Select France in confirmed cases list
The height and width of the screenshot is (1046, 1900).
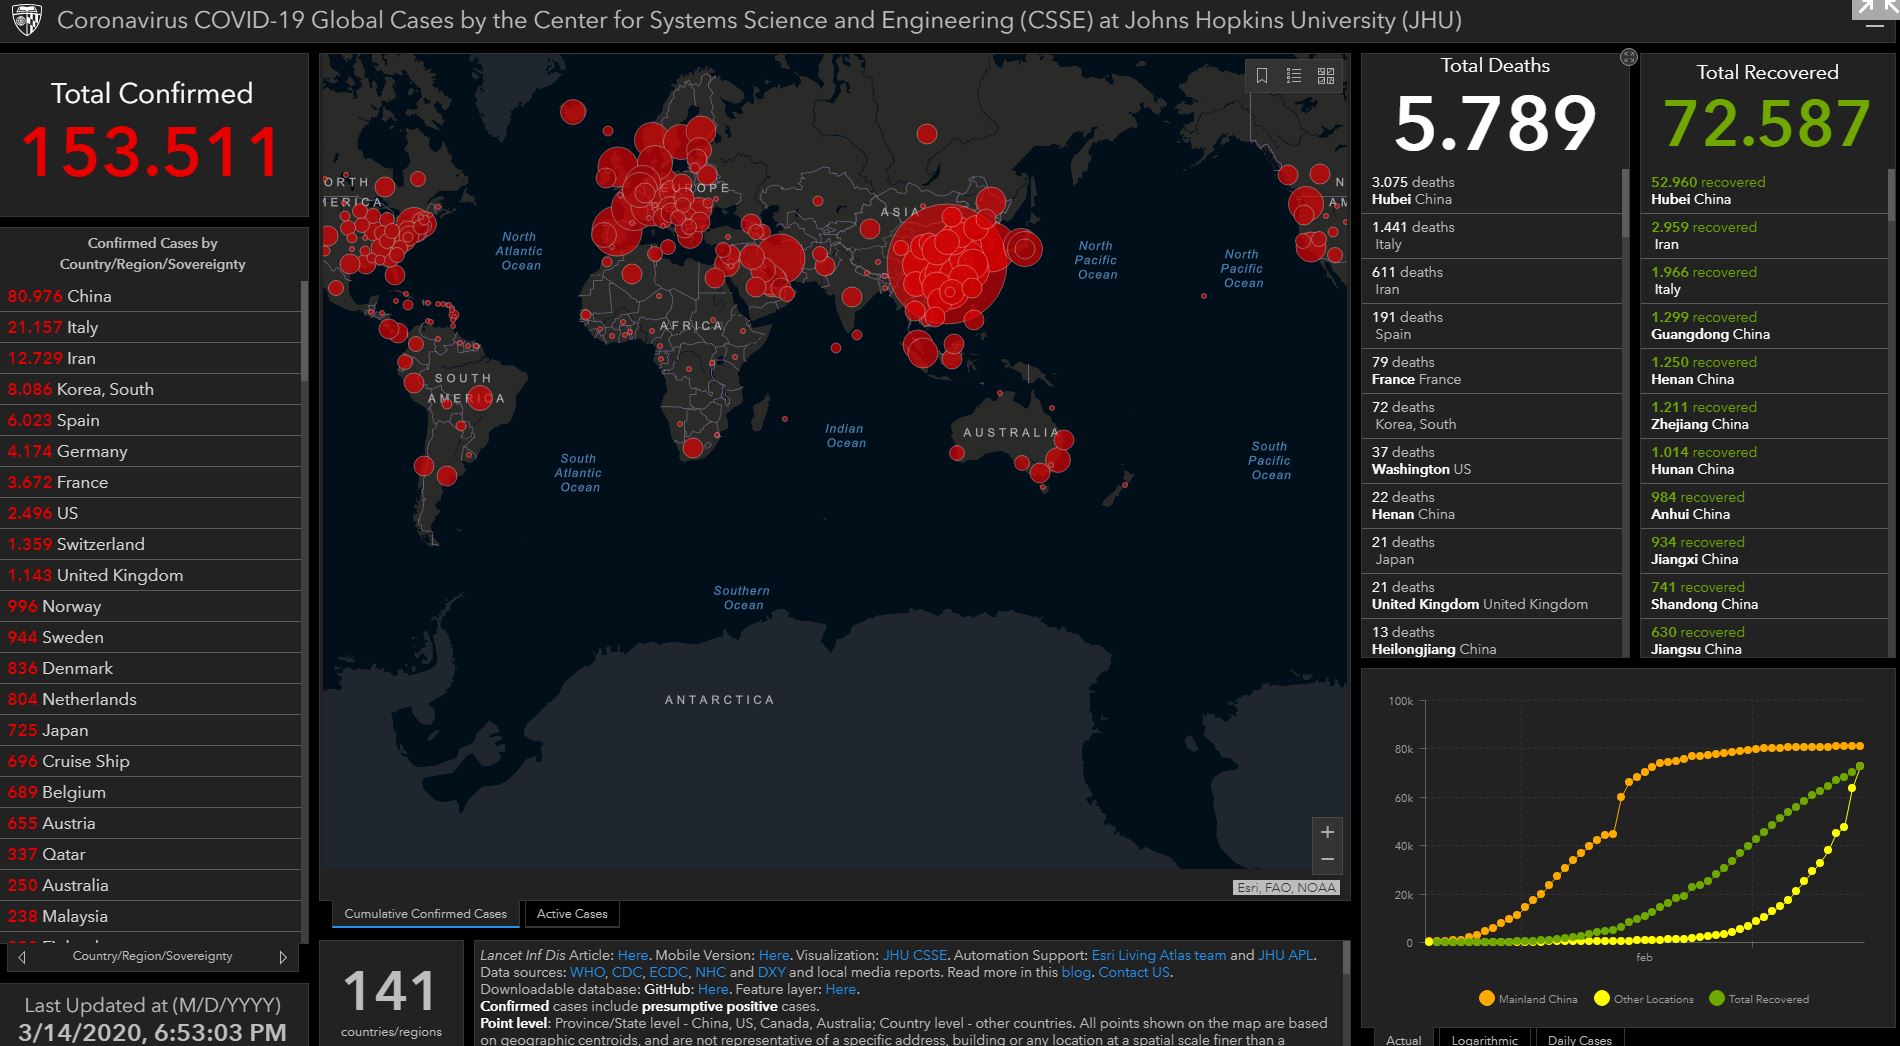click(150, 482)
